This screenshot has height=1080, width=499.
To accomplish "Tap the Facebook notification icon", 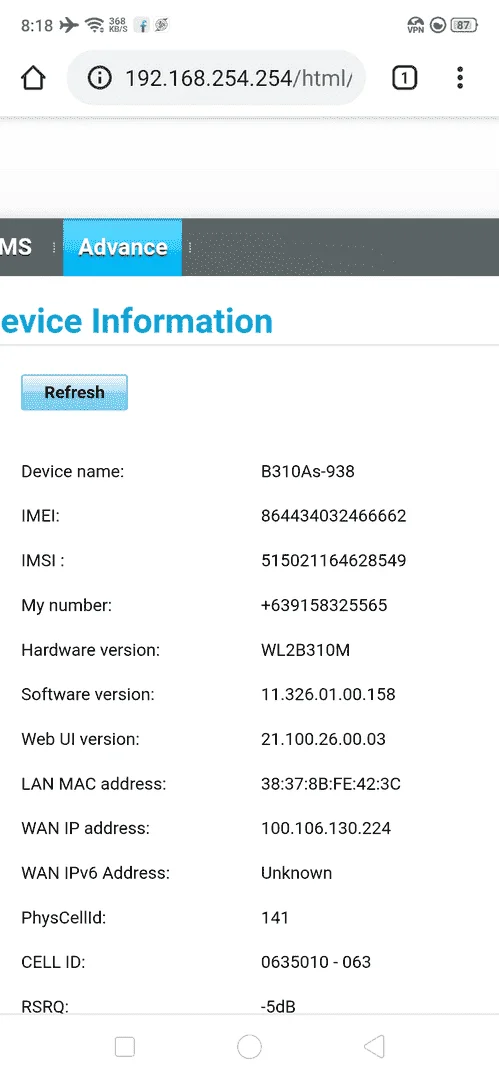I will pyautogui.click(x=143, y=25).
